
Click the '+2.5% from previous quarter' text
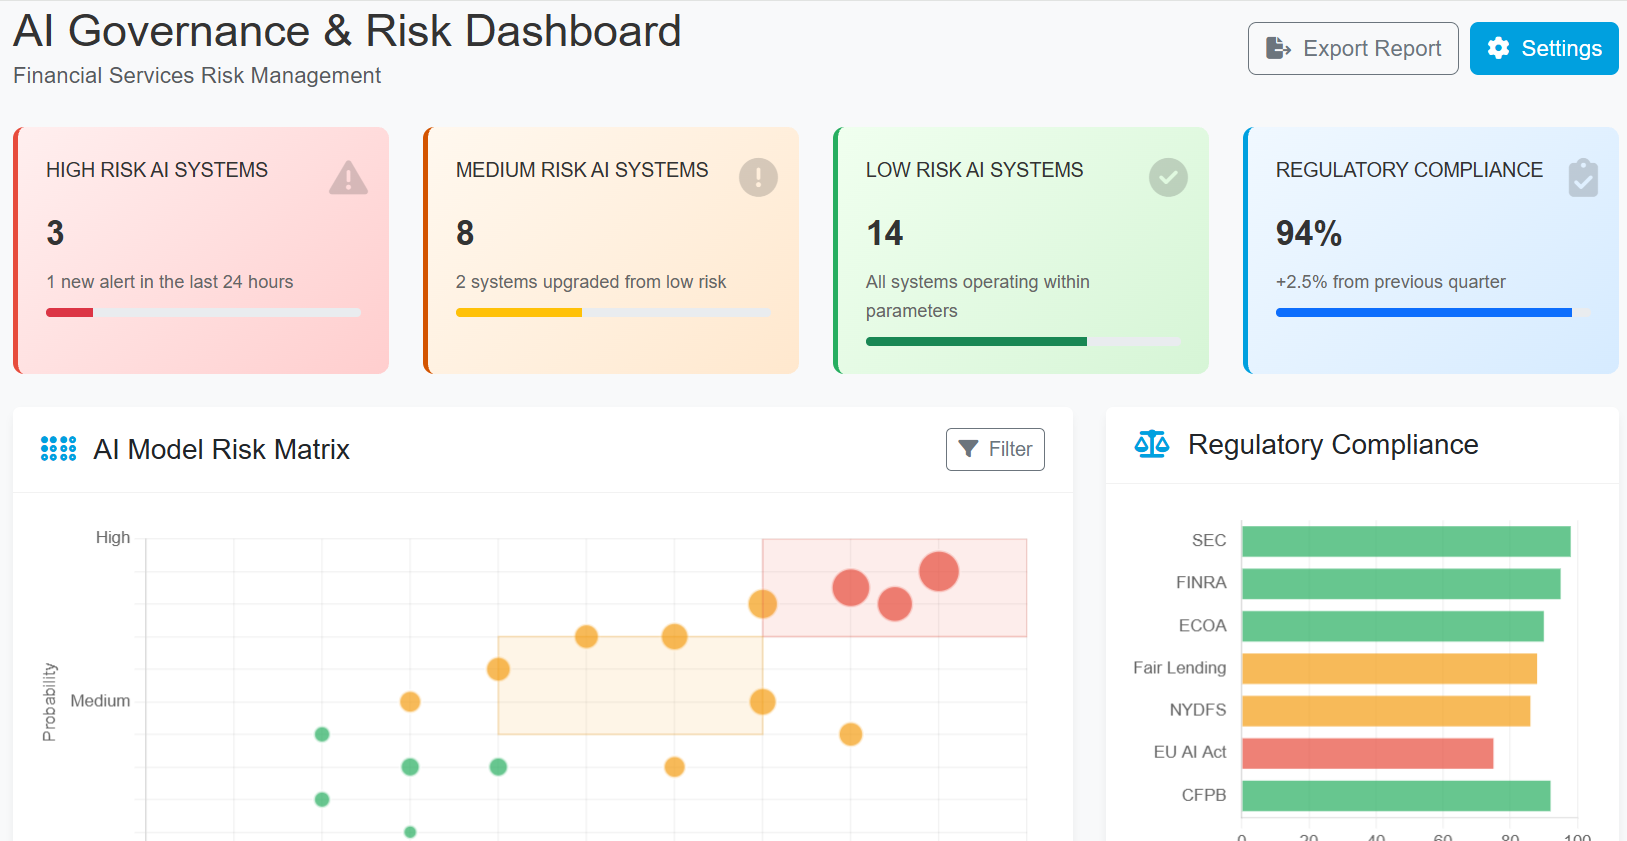point(1391,282)
